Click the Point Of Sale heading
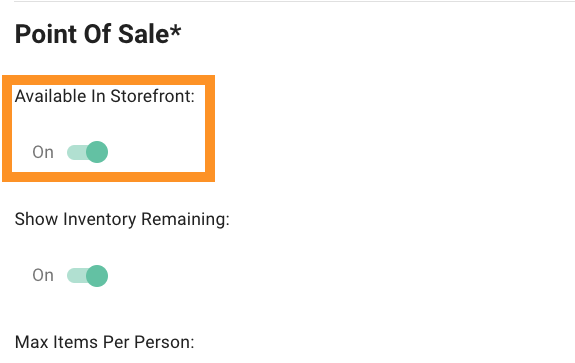Screen dimensions: 575x363 [98, 34]
